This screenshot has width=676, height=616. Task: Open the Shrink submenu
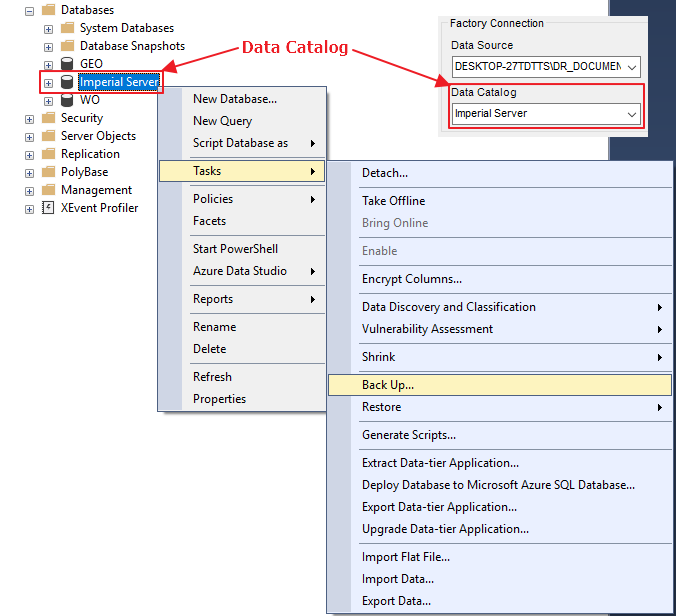[500, 357]
